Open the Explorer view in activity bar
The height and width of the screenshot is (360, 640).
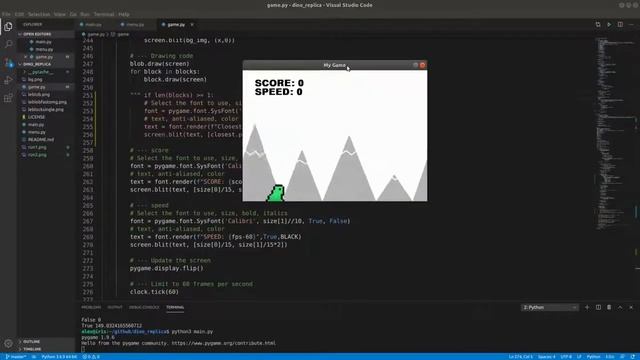tap(8, 26)
